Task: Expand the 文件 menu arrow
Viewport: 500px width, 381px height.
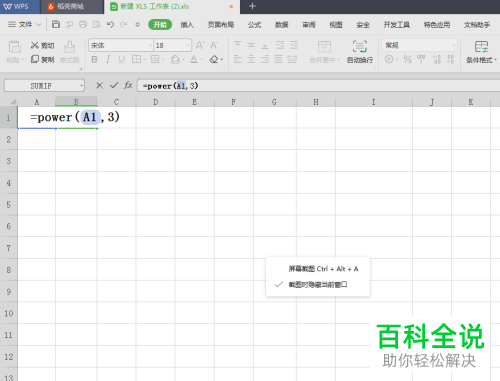Action: [x=39, y=25]
